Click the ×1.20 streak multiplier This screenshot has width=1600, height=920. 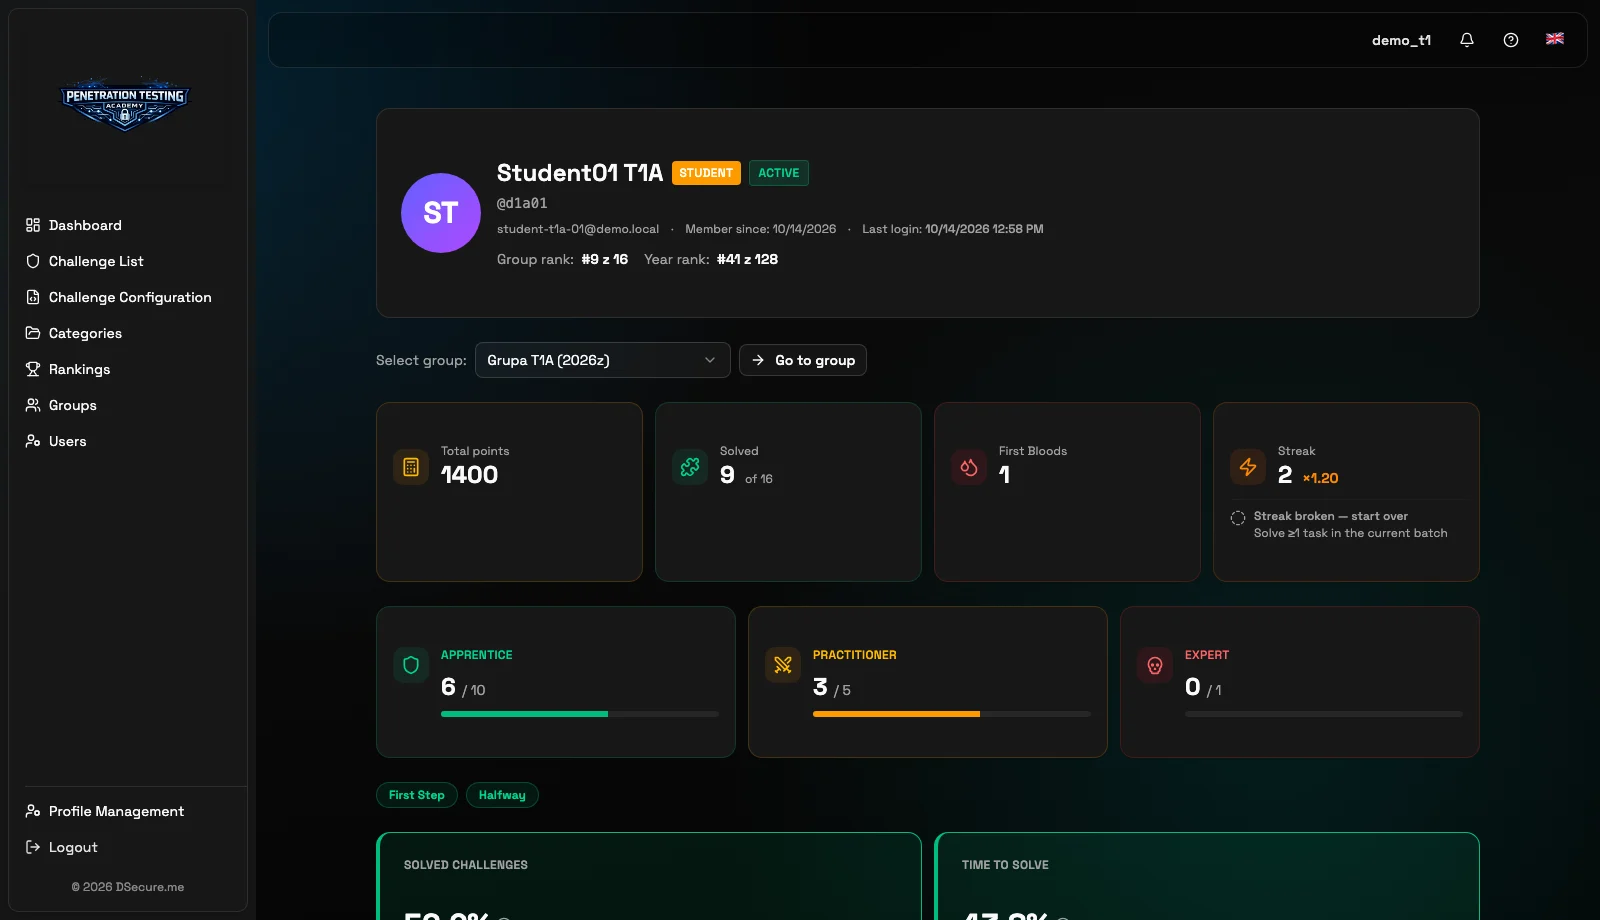coord(1320,478)
